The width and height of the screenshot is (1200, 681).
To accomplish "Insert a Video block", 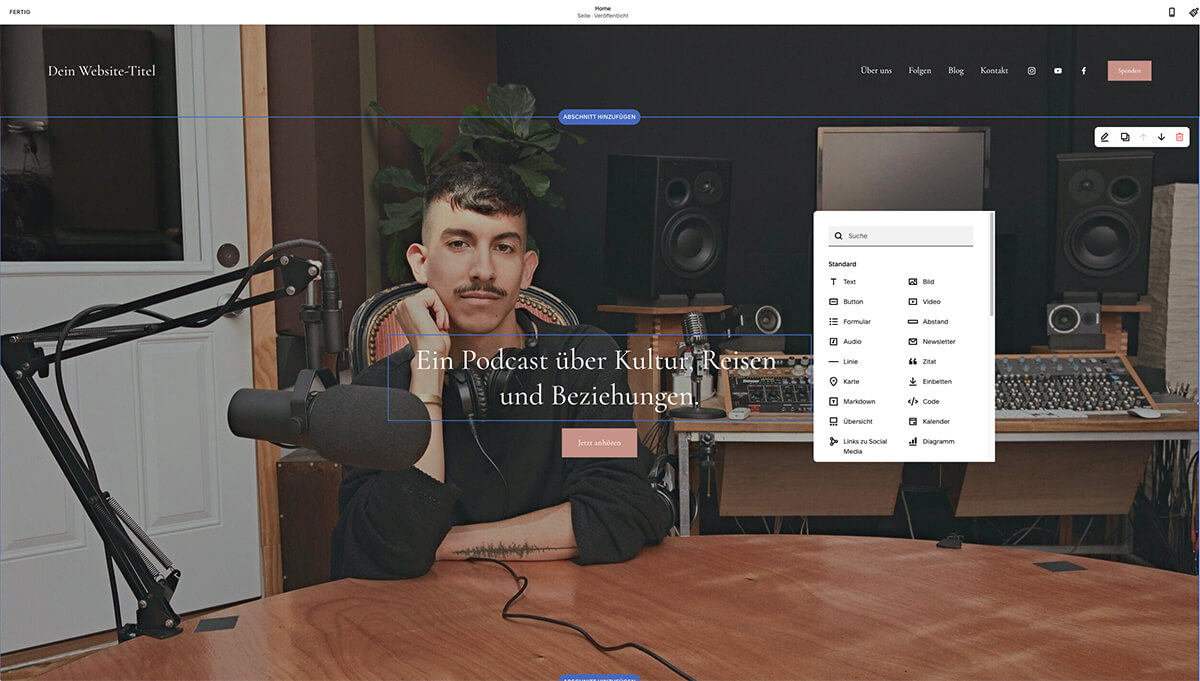I will point(924,302).
